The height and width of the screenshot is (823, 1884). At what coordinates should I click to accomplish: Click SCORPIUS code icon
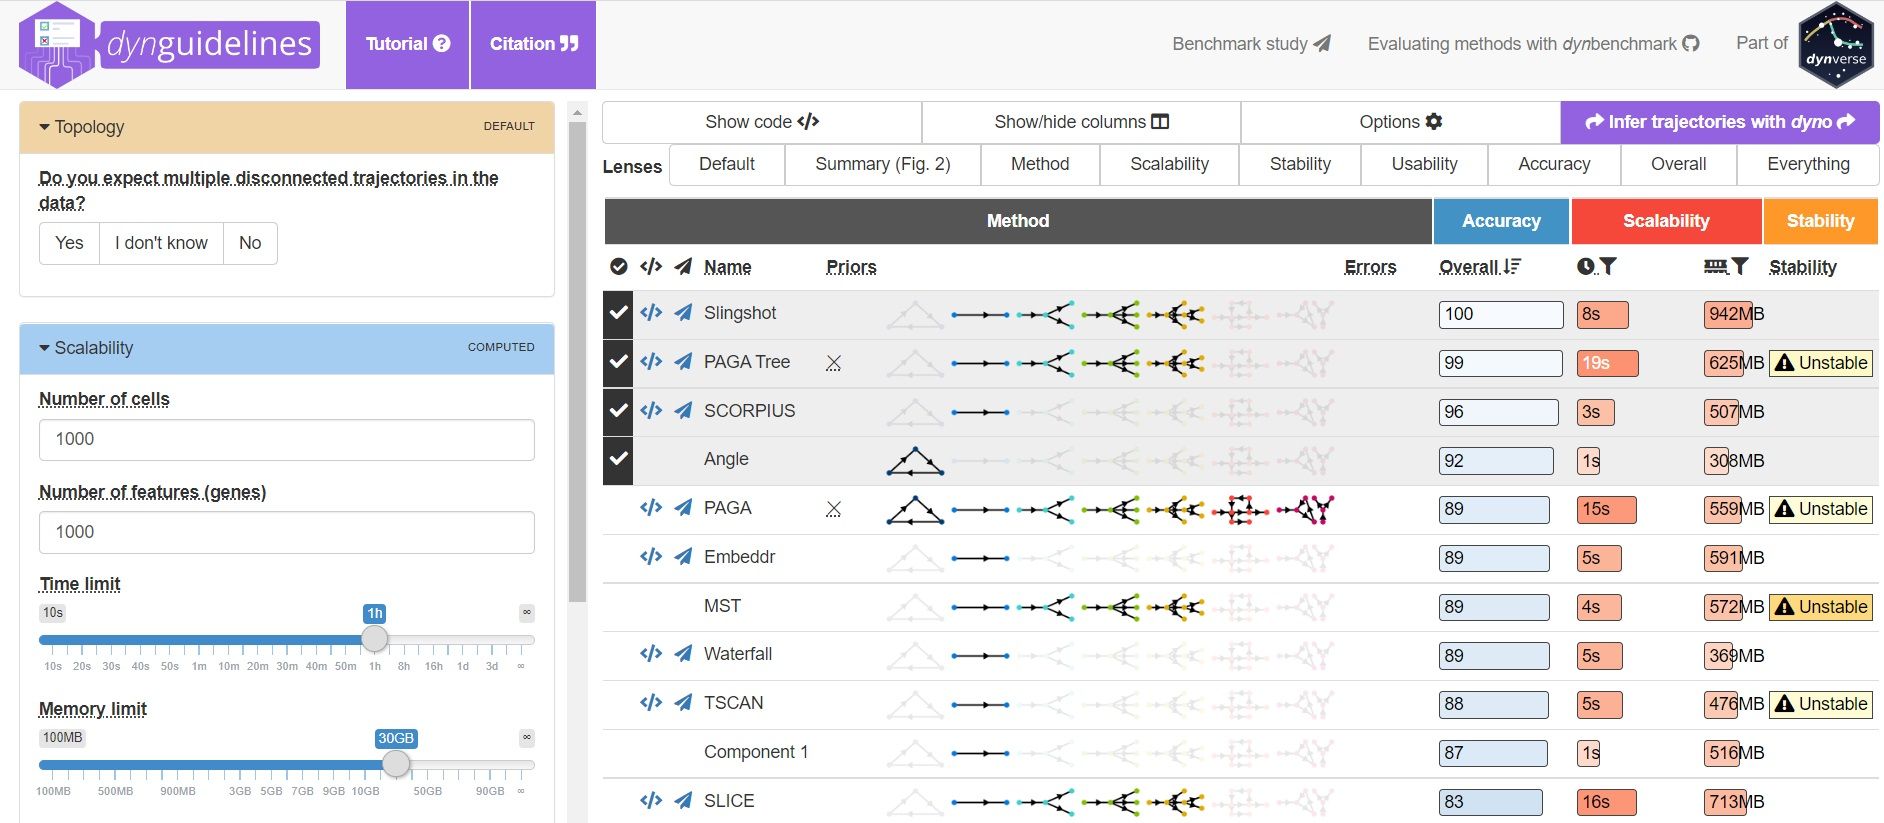[x=651, y=410]
